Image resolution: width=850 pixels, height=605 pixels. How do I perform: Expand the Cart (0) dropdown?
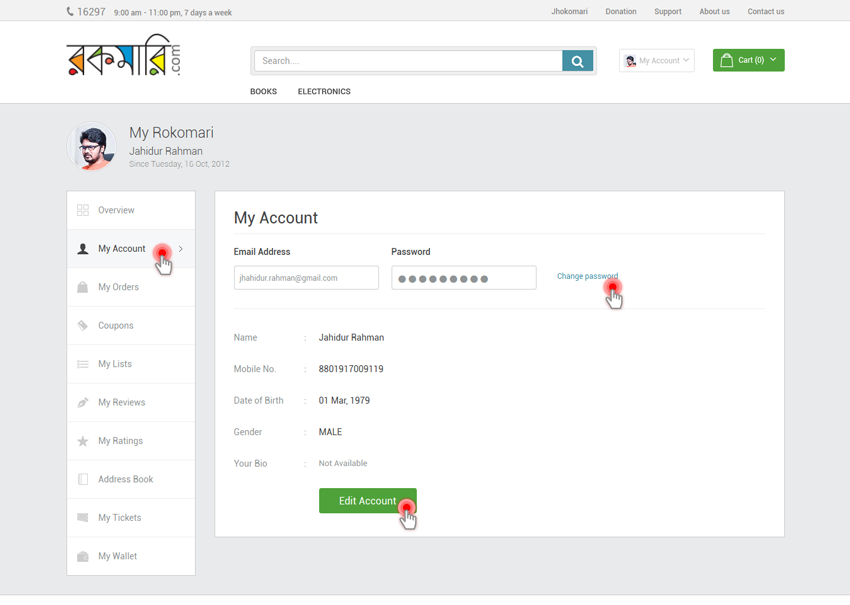coord(748,60)
